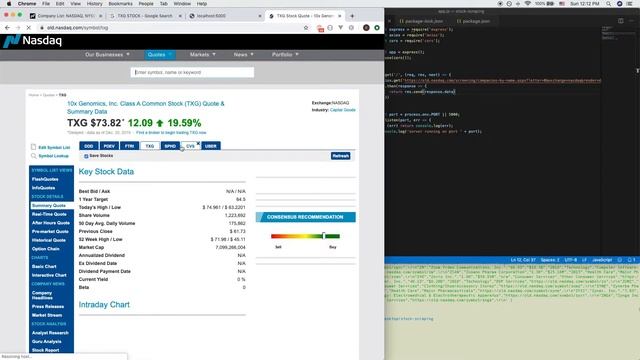
Task: Close the localhost:6000 tab
Action: click(260, 16)
